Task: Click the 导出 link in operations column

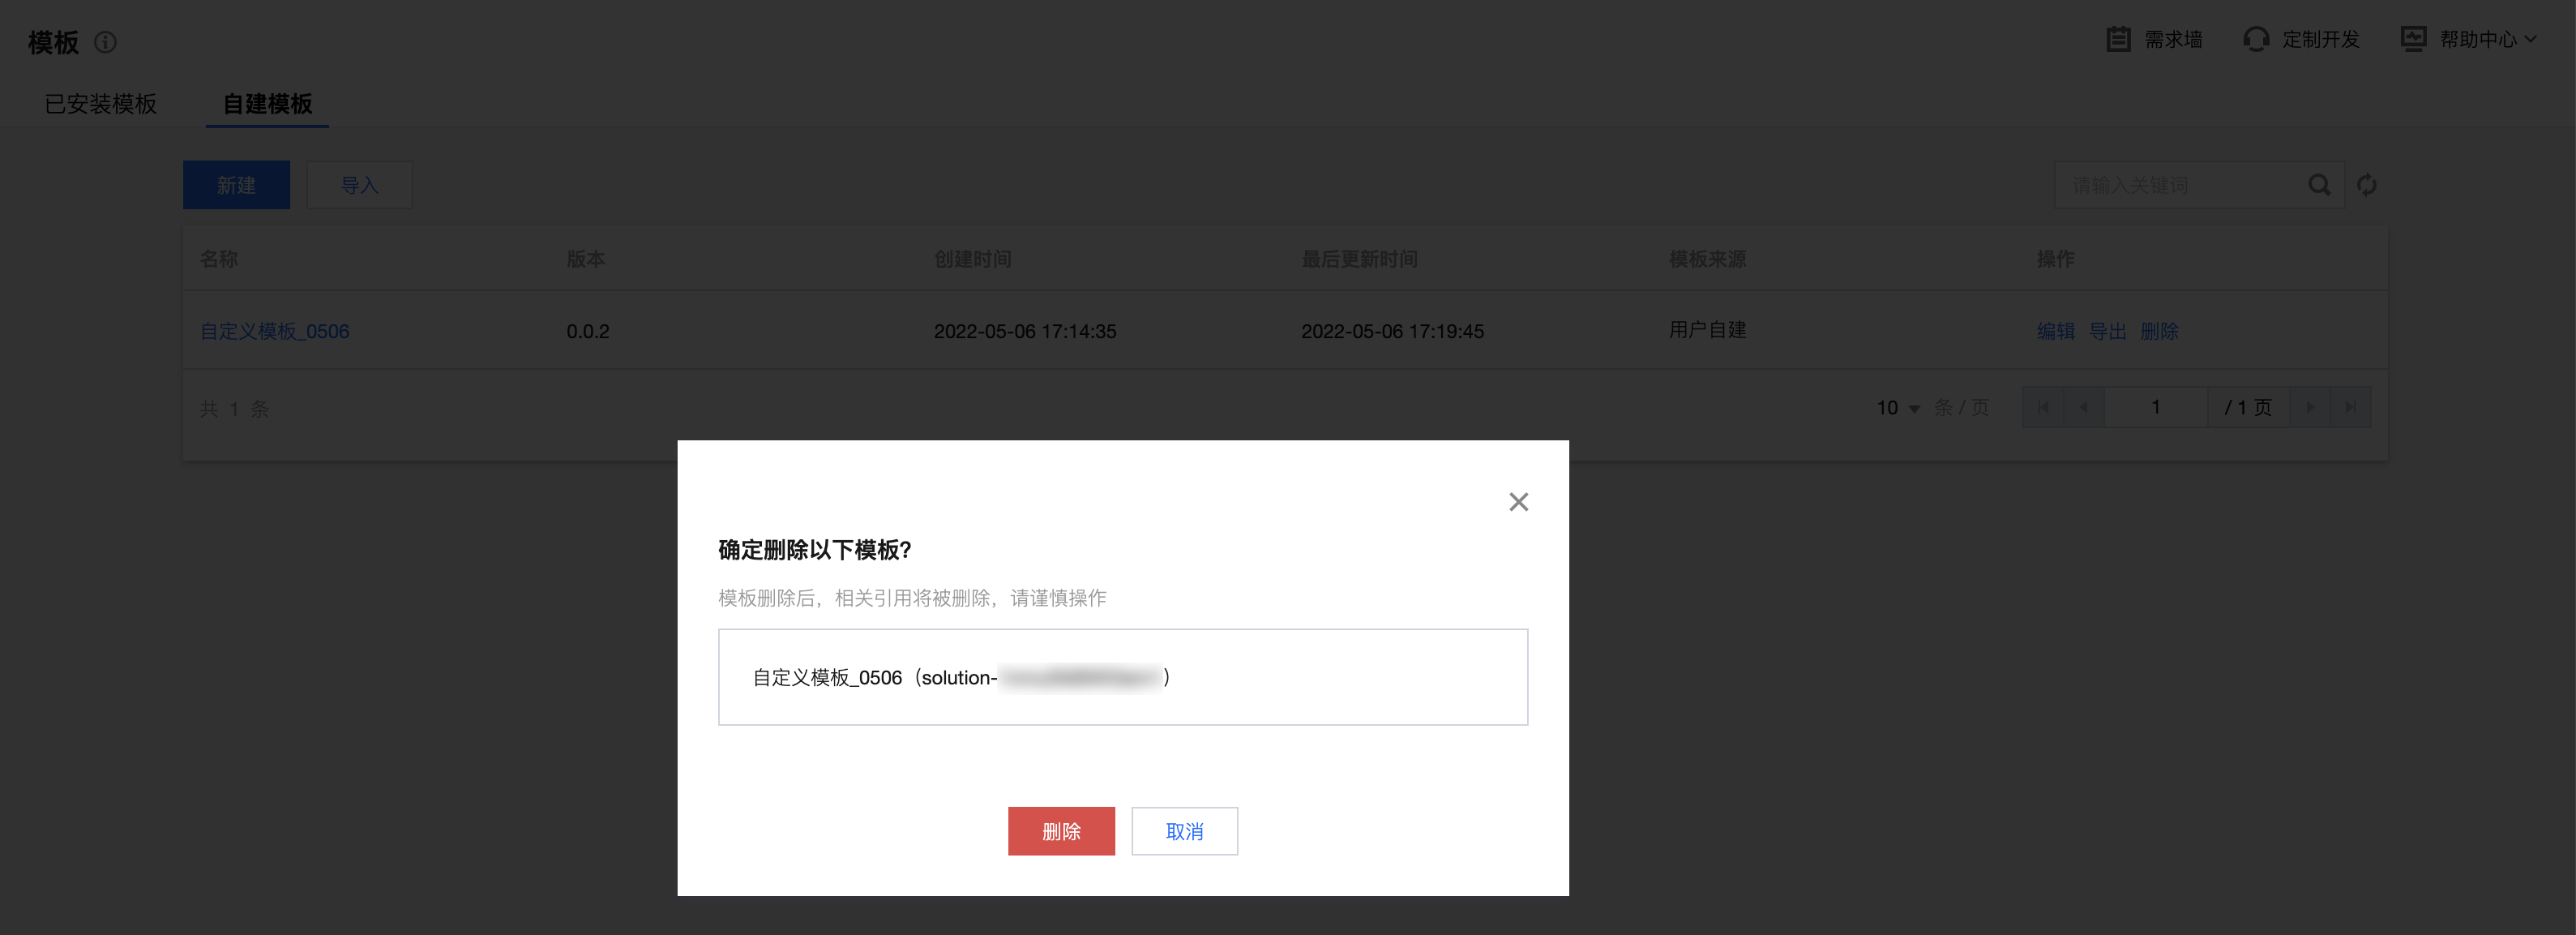Action: 2107,331
